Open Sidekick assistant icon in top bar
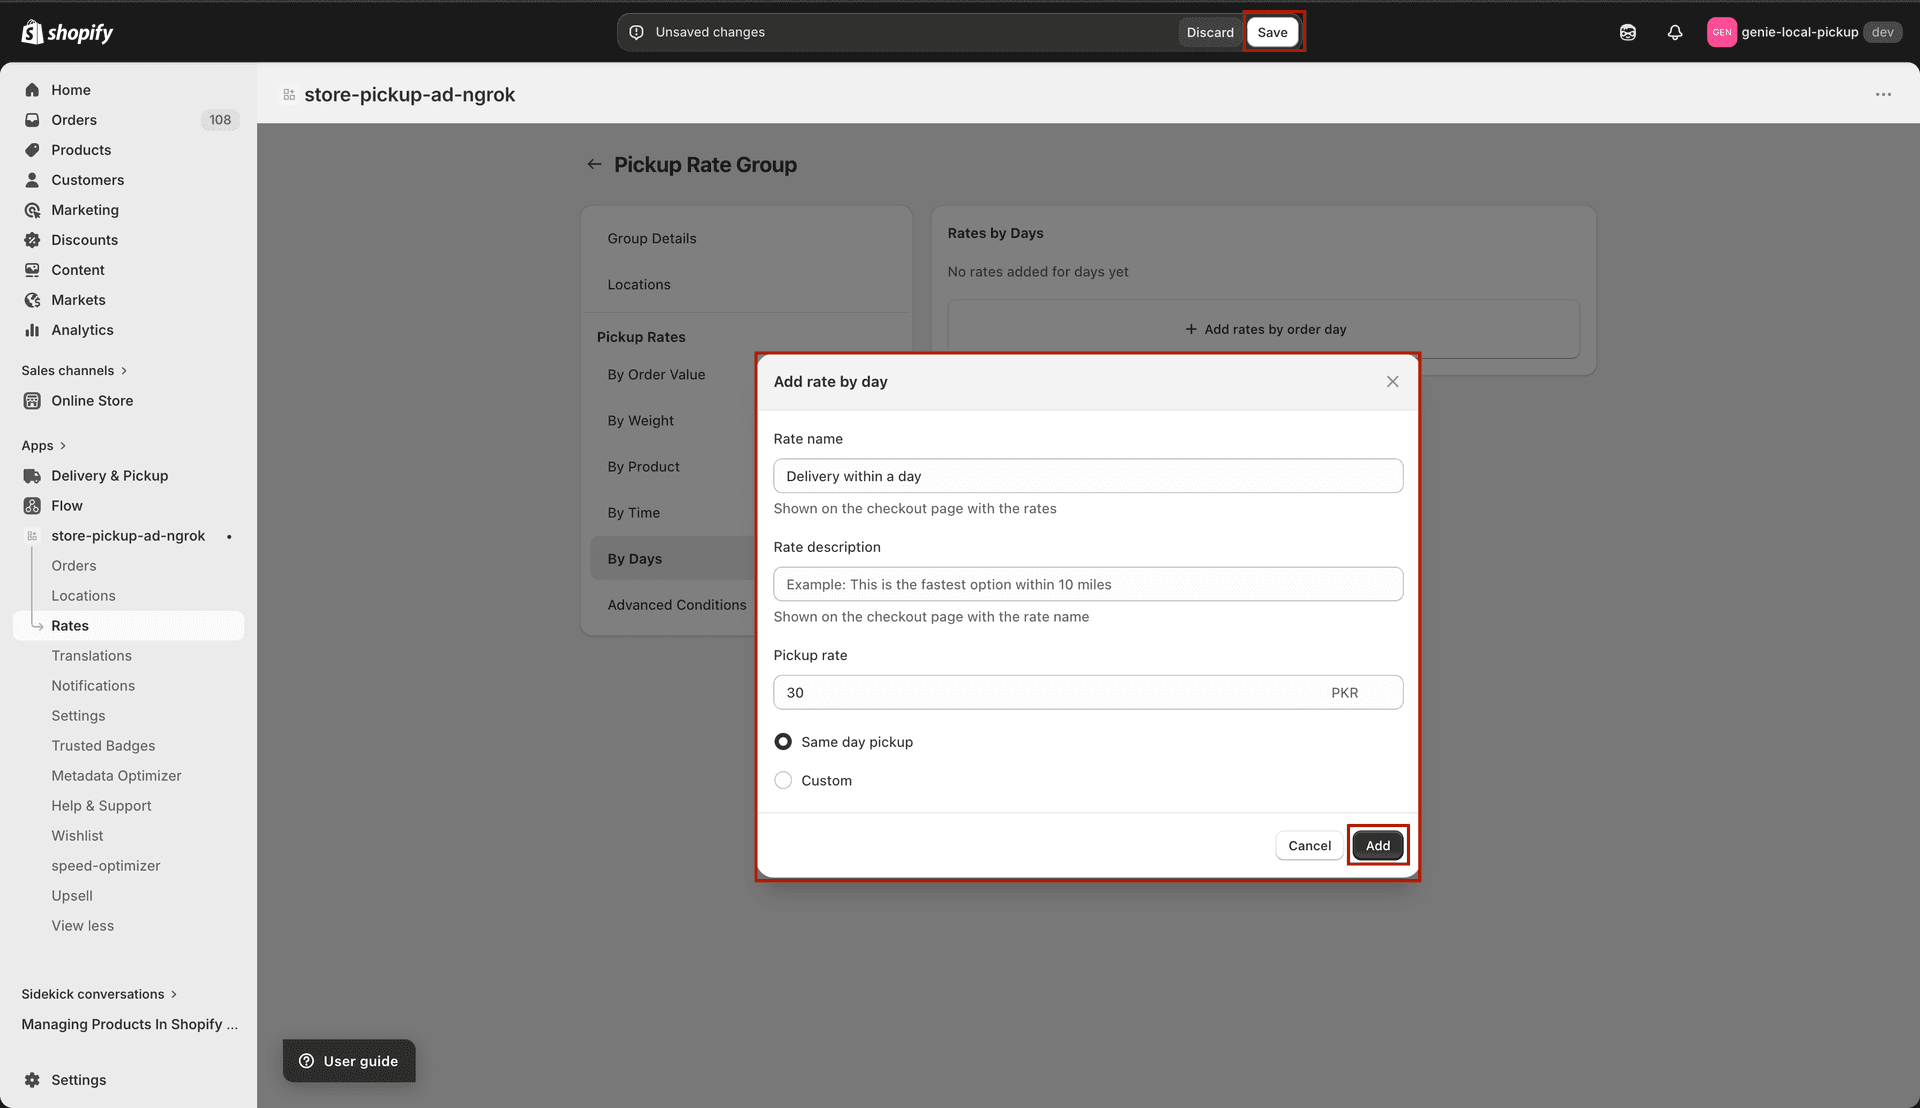This screenshot has width=1920, height=1108. (x=1628, y=32)
